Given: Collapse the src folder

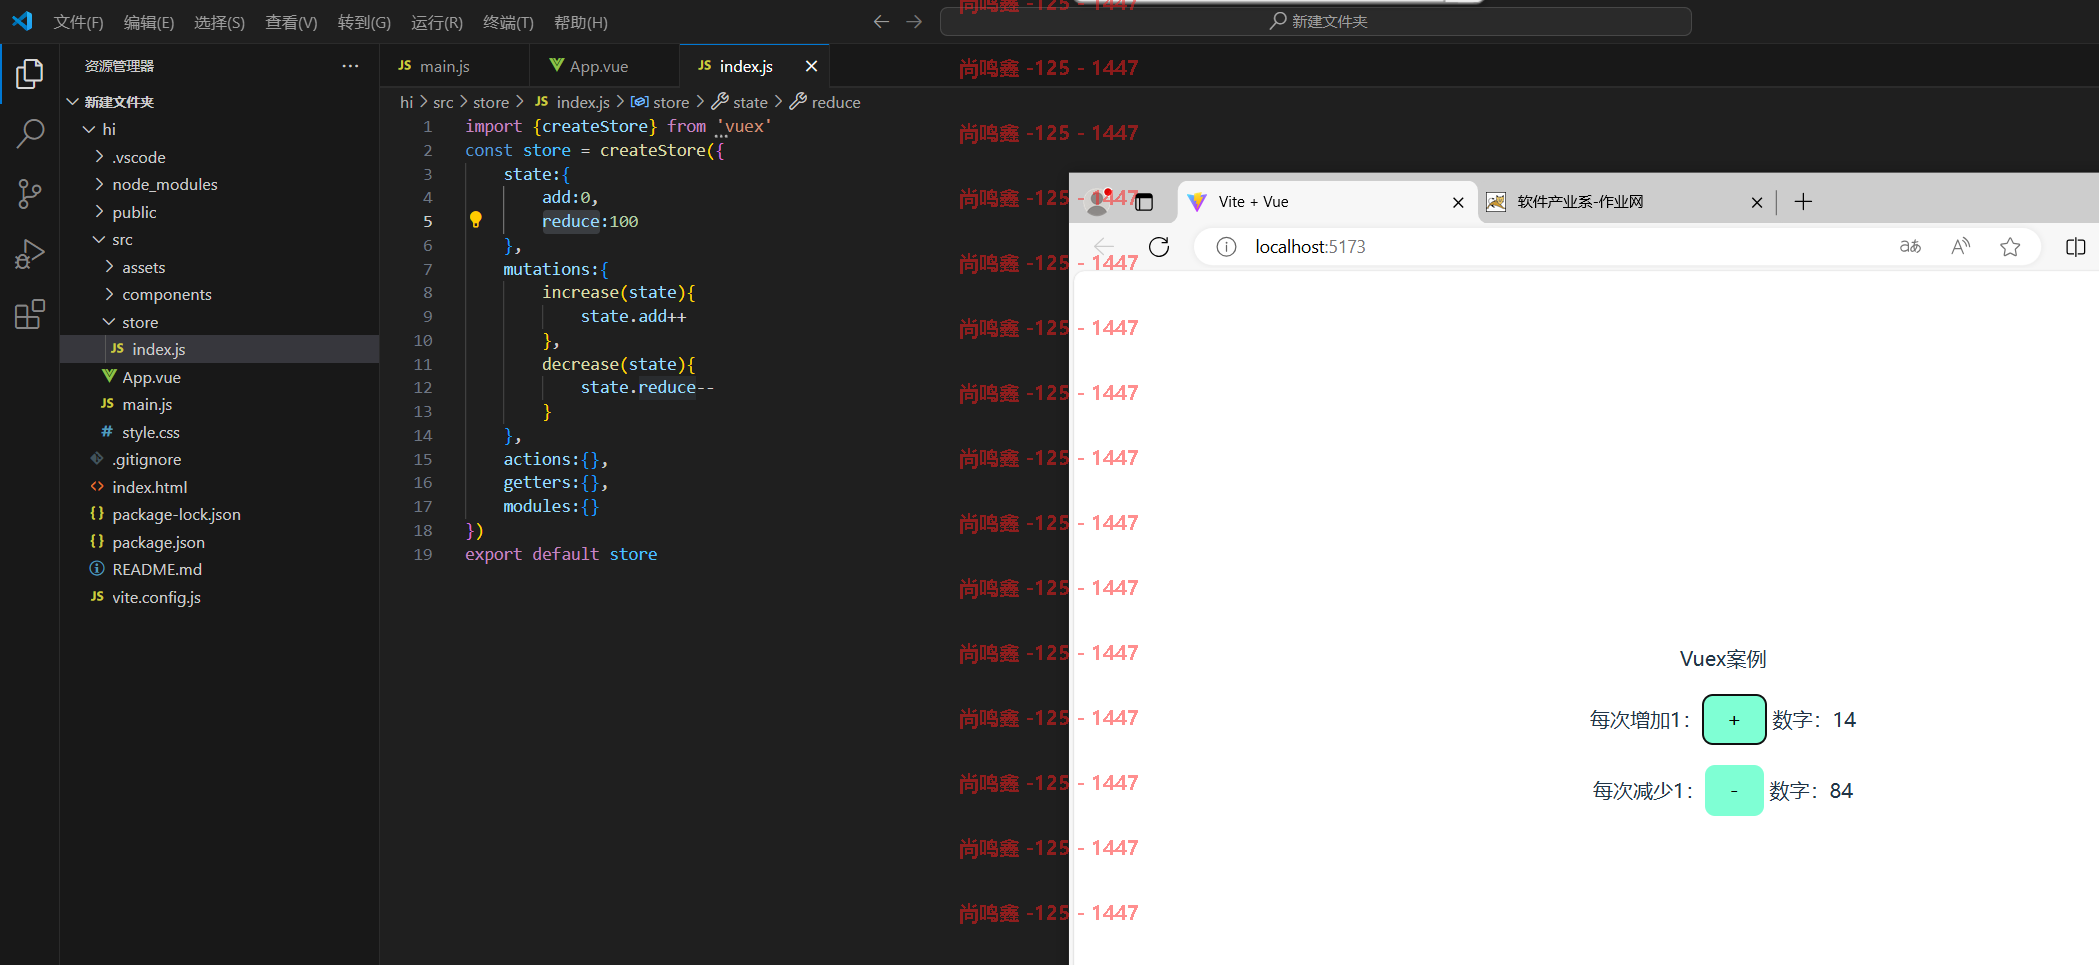Looking at the screenshot, I should [x=99, y=239].
